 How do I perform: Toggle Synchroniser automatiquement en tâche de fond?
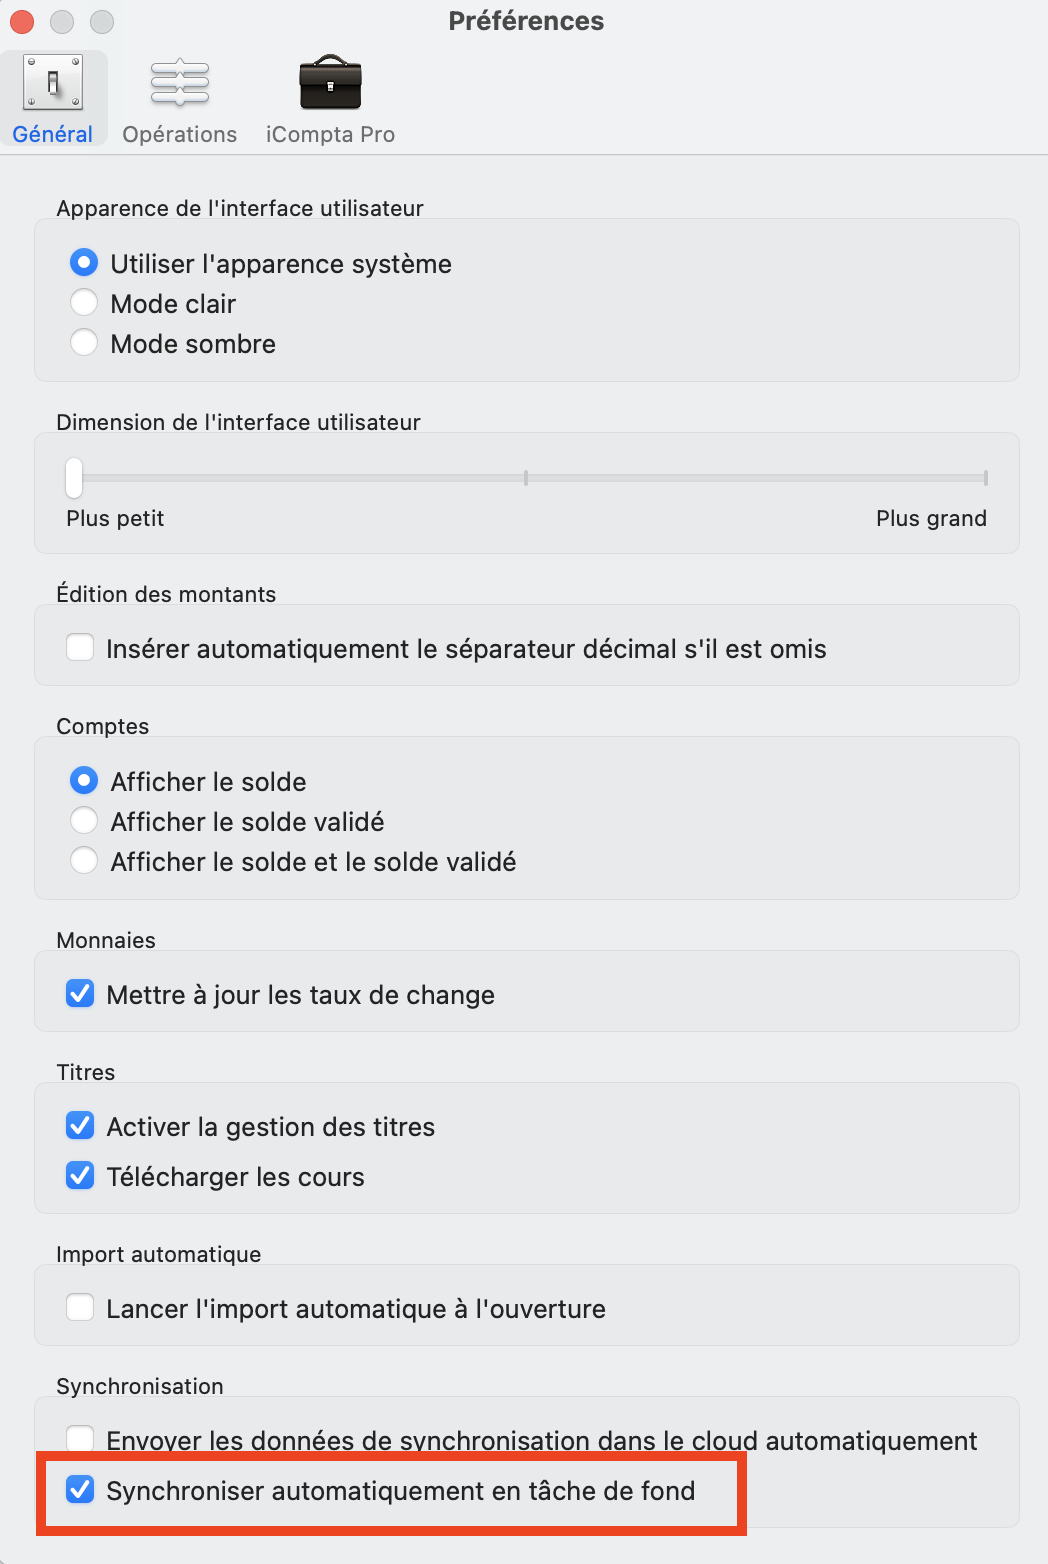tap(80, 1490)
